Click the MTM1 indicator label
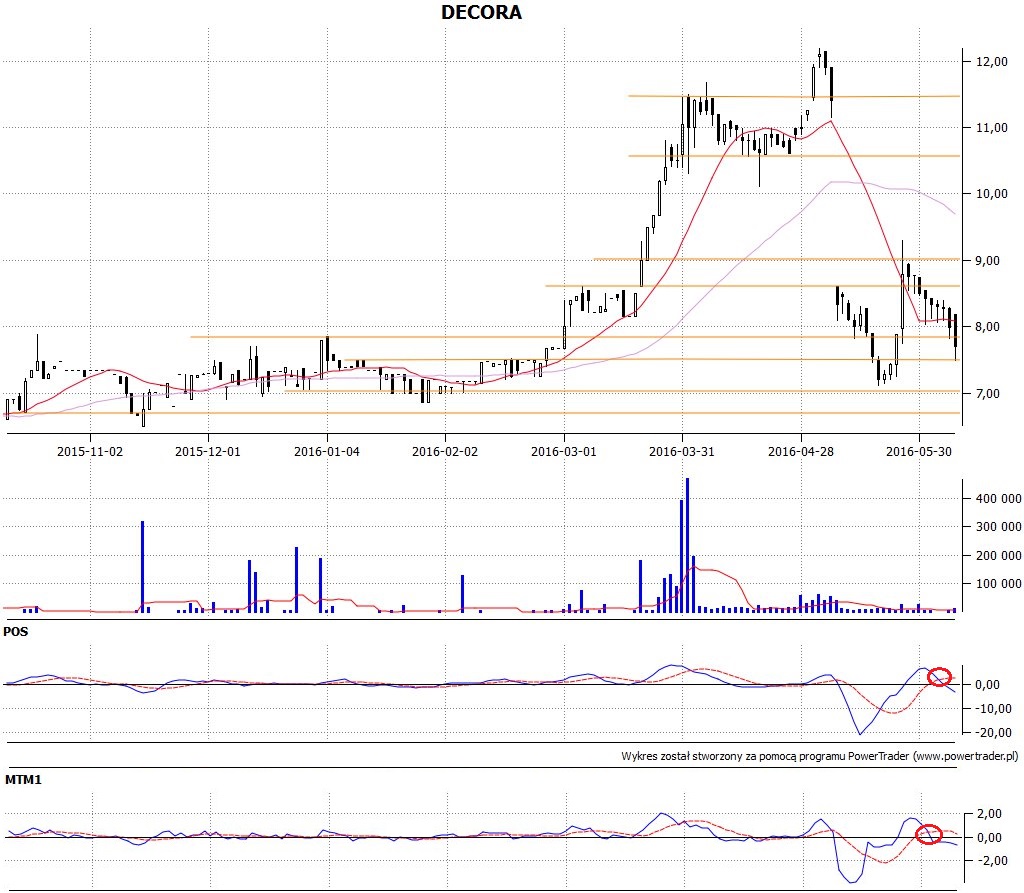The width and height of the screenshot is (1024, 893). (23, 780)
